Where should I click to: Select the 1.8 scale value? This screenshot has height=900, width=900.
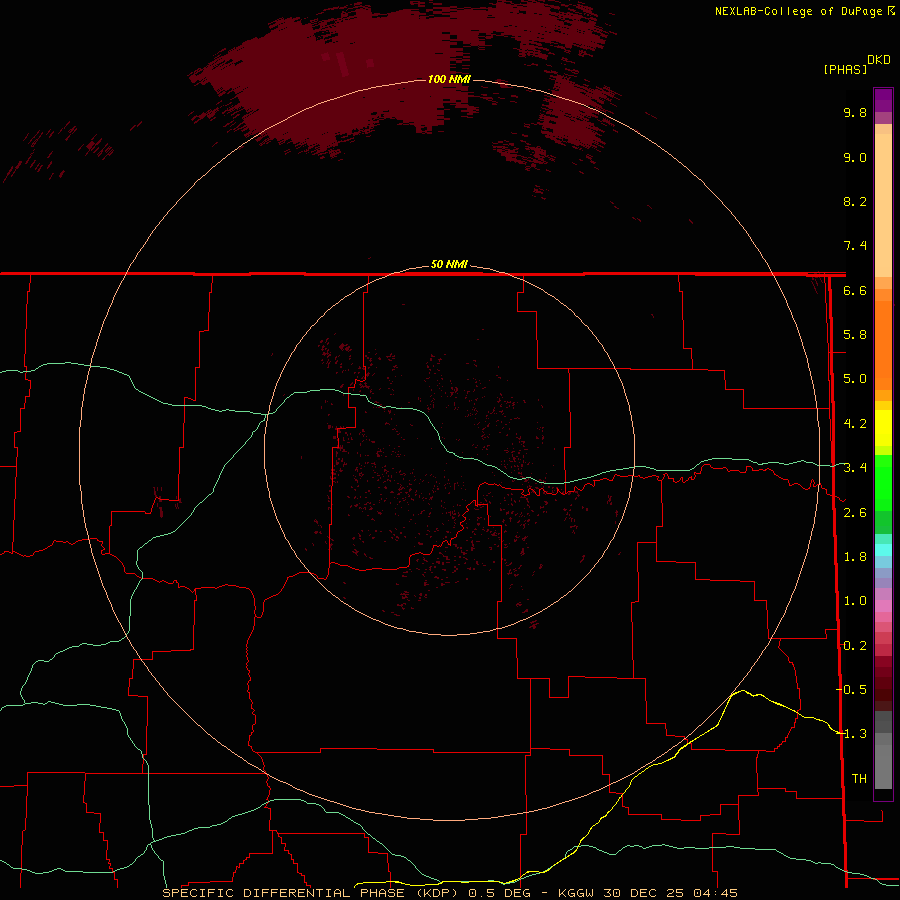[x=855, y=557]
